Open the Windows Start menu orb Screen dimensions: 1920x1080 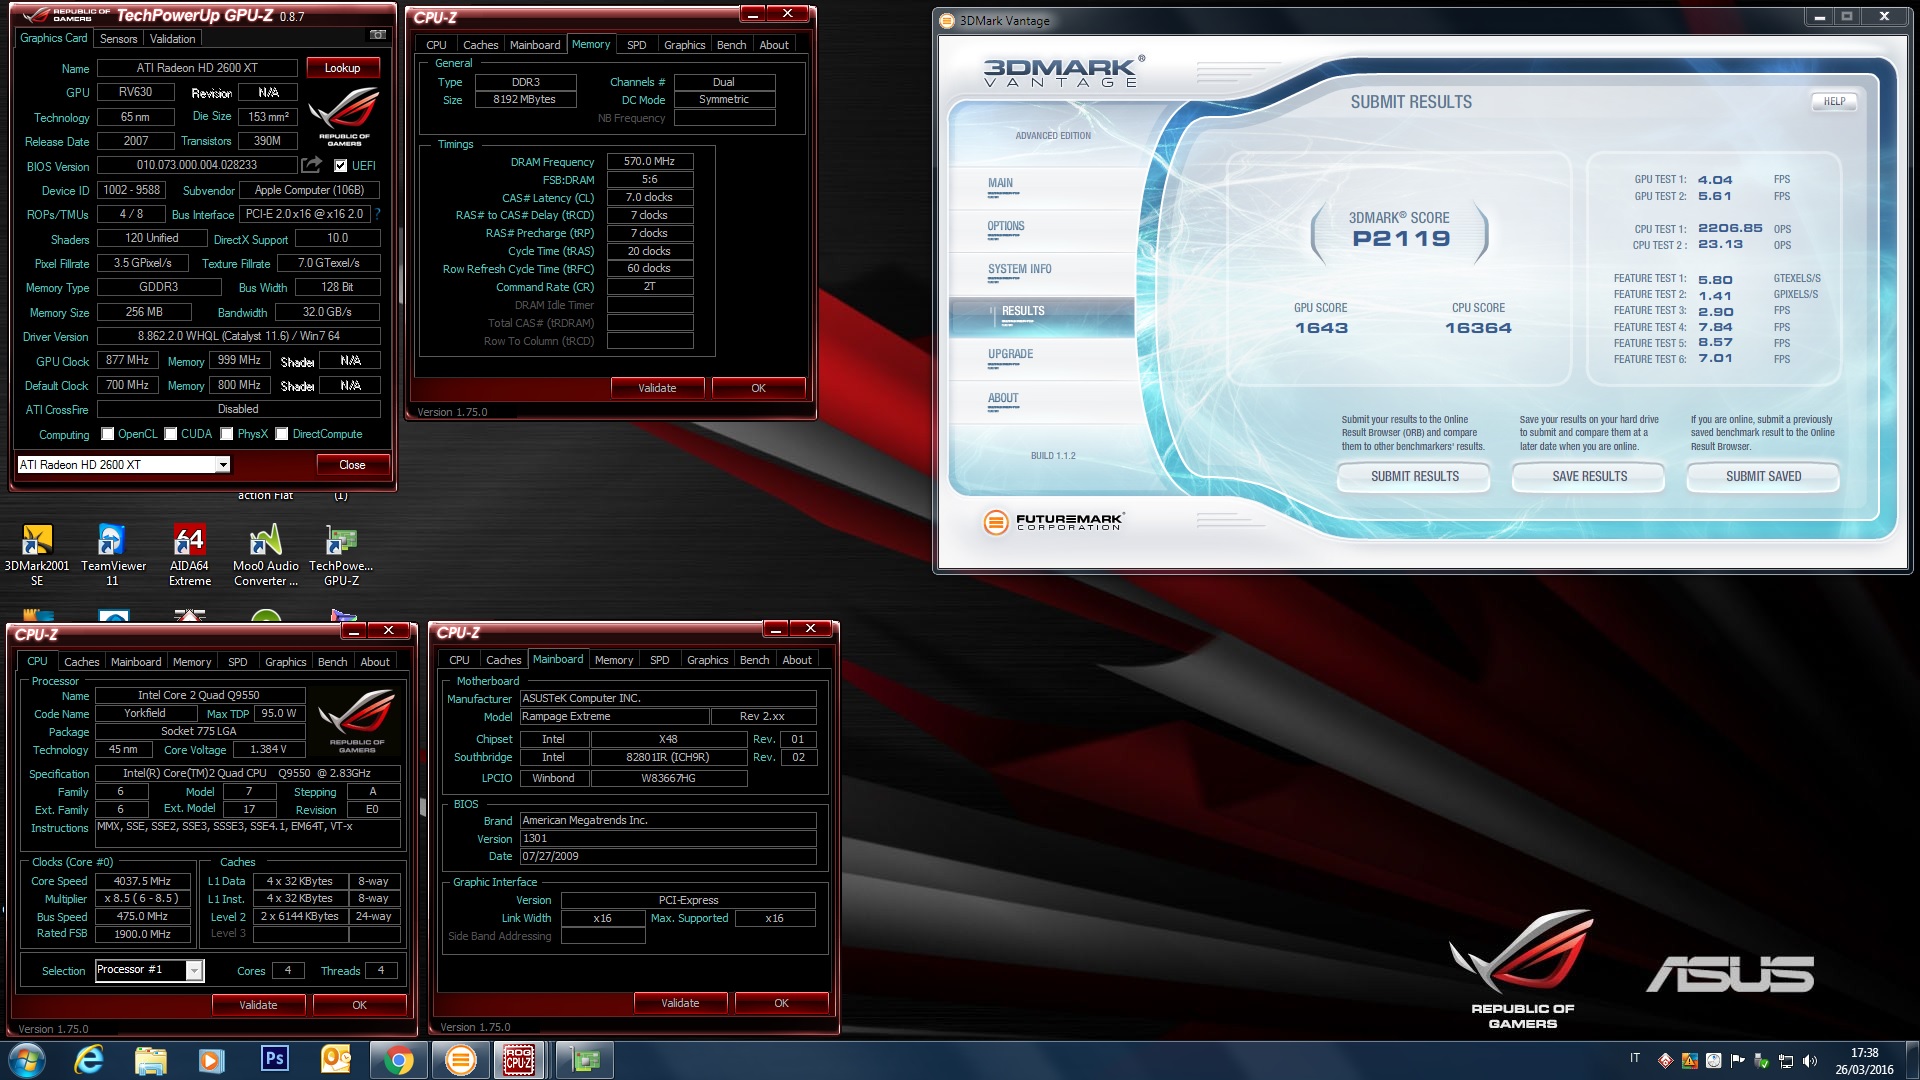pos(27,1060)
